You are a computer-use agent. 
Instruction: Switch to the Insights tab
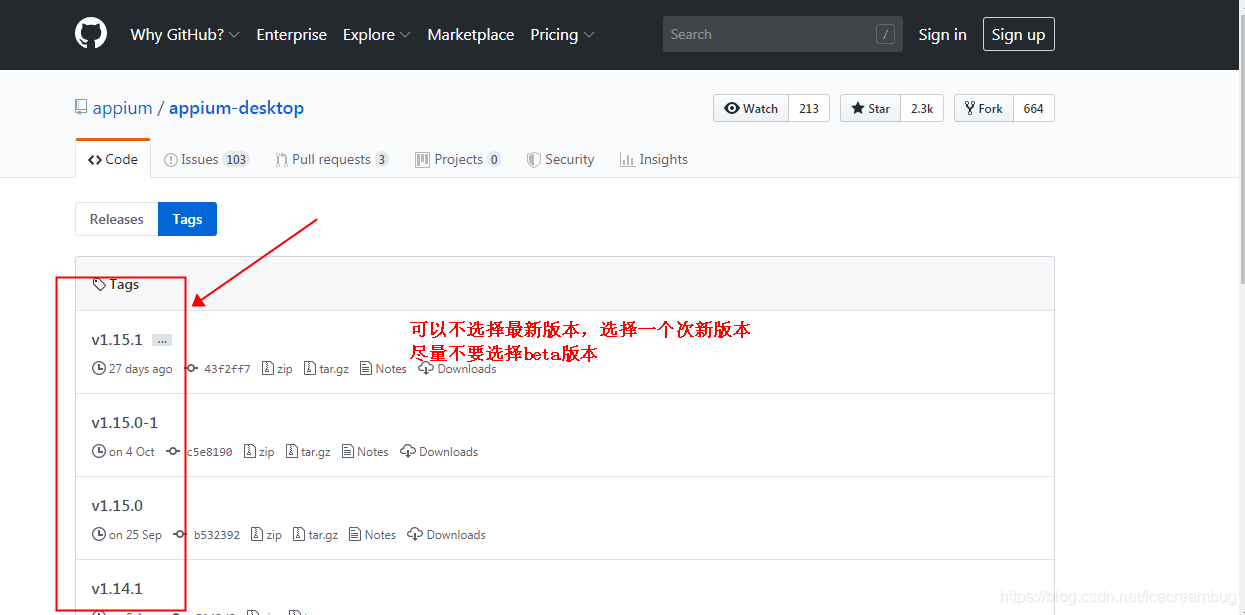pos(653,159)
